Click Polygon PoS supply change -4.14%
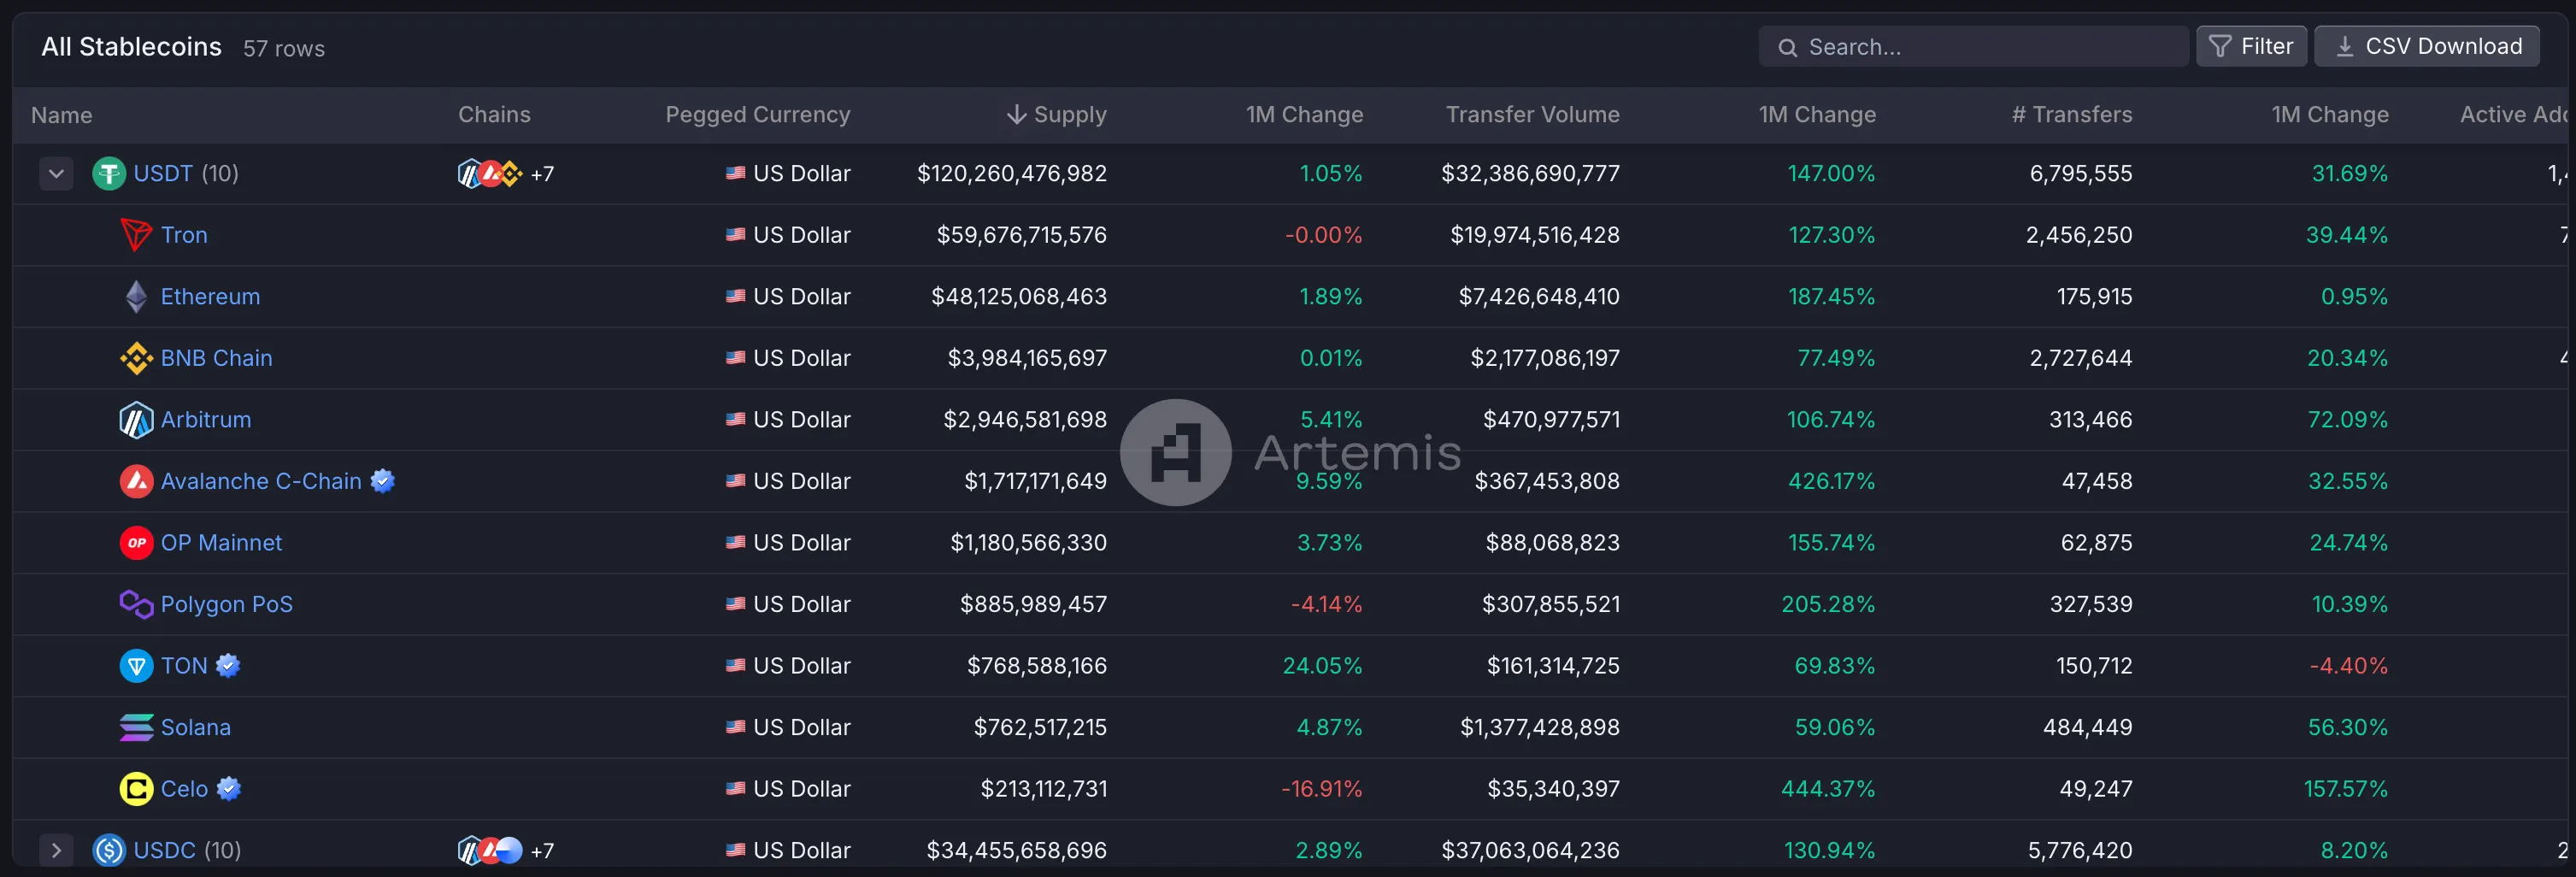Screen dimensions: 2576x877 (x=1326, y=604)
